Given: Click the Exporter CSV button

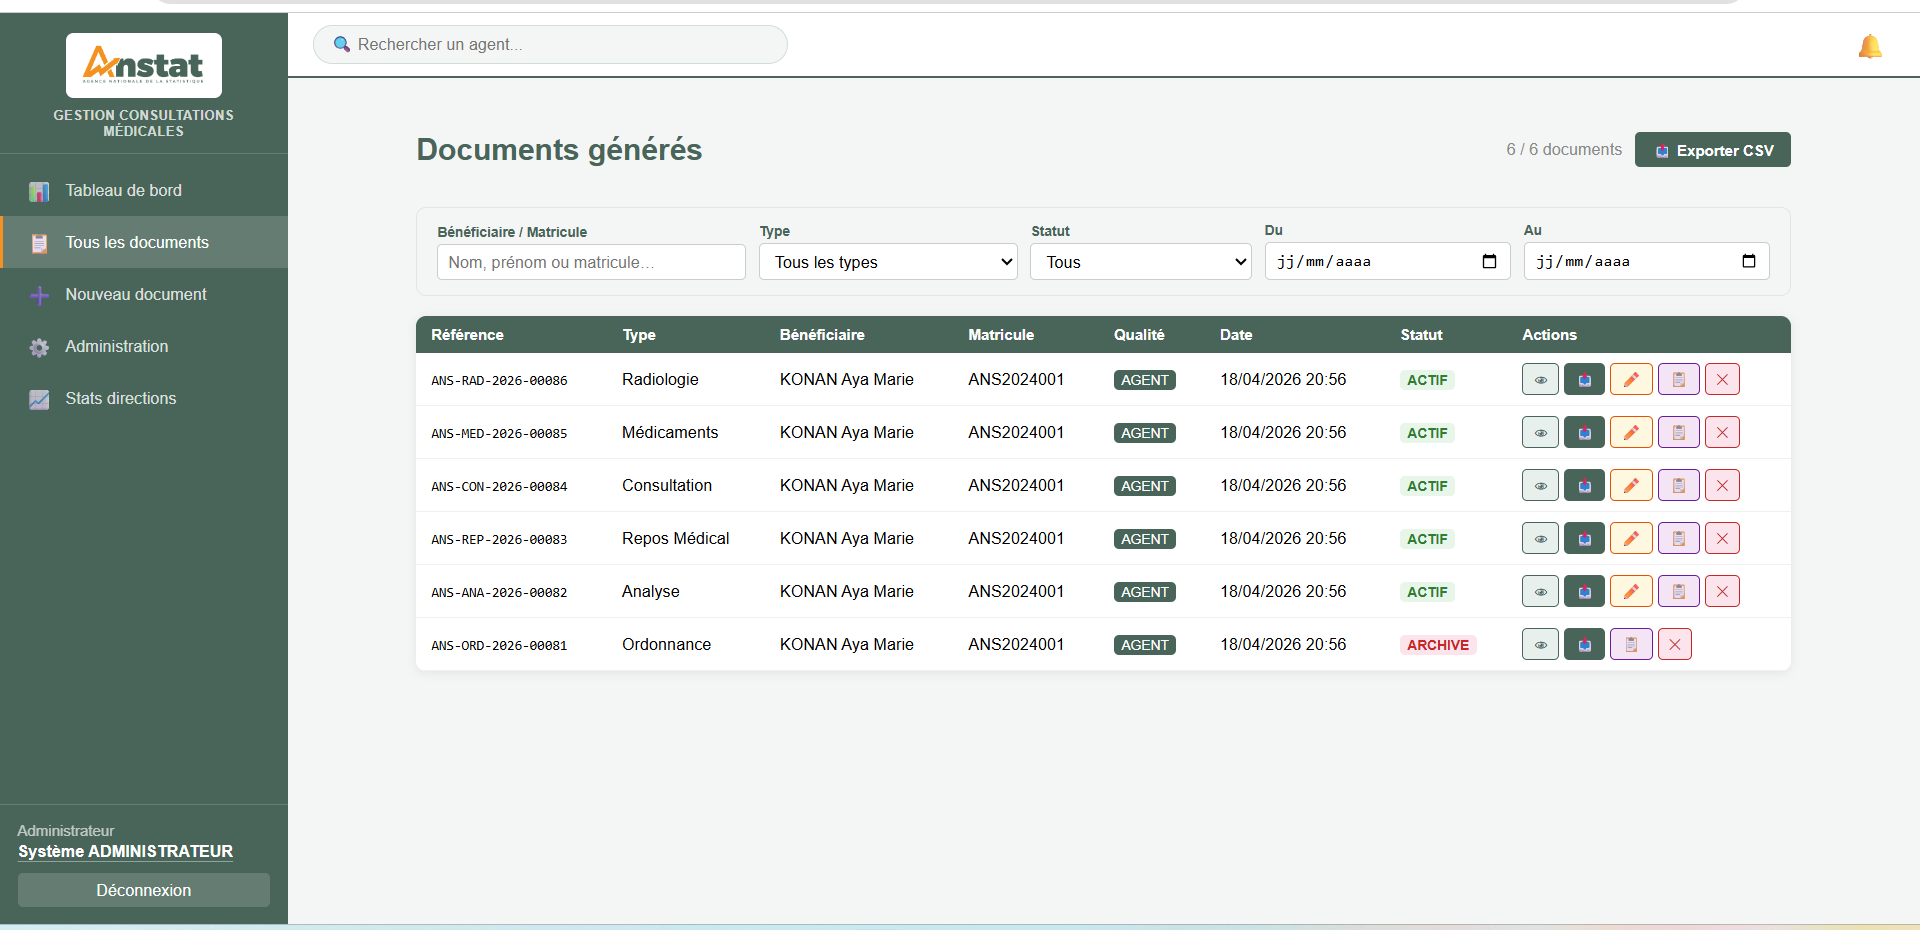Looking at the screenshot, I should click(x=1712, y=150).
